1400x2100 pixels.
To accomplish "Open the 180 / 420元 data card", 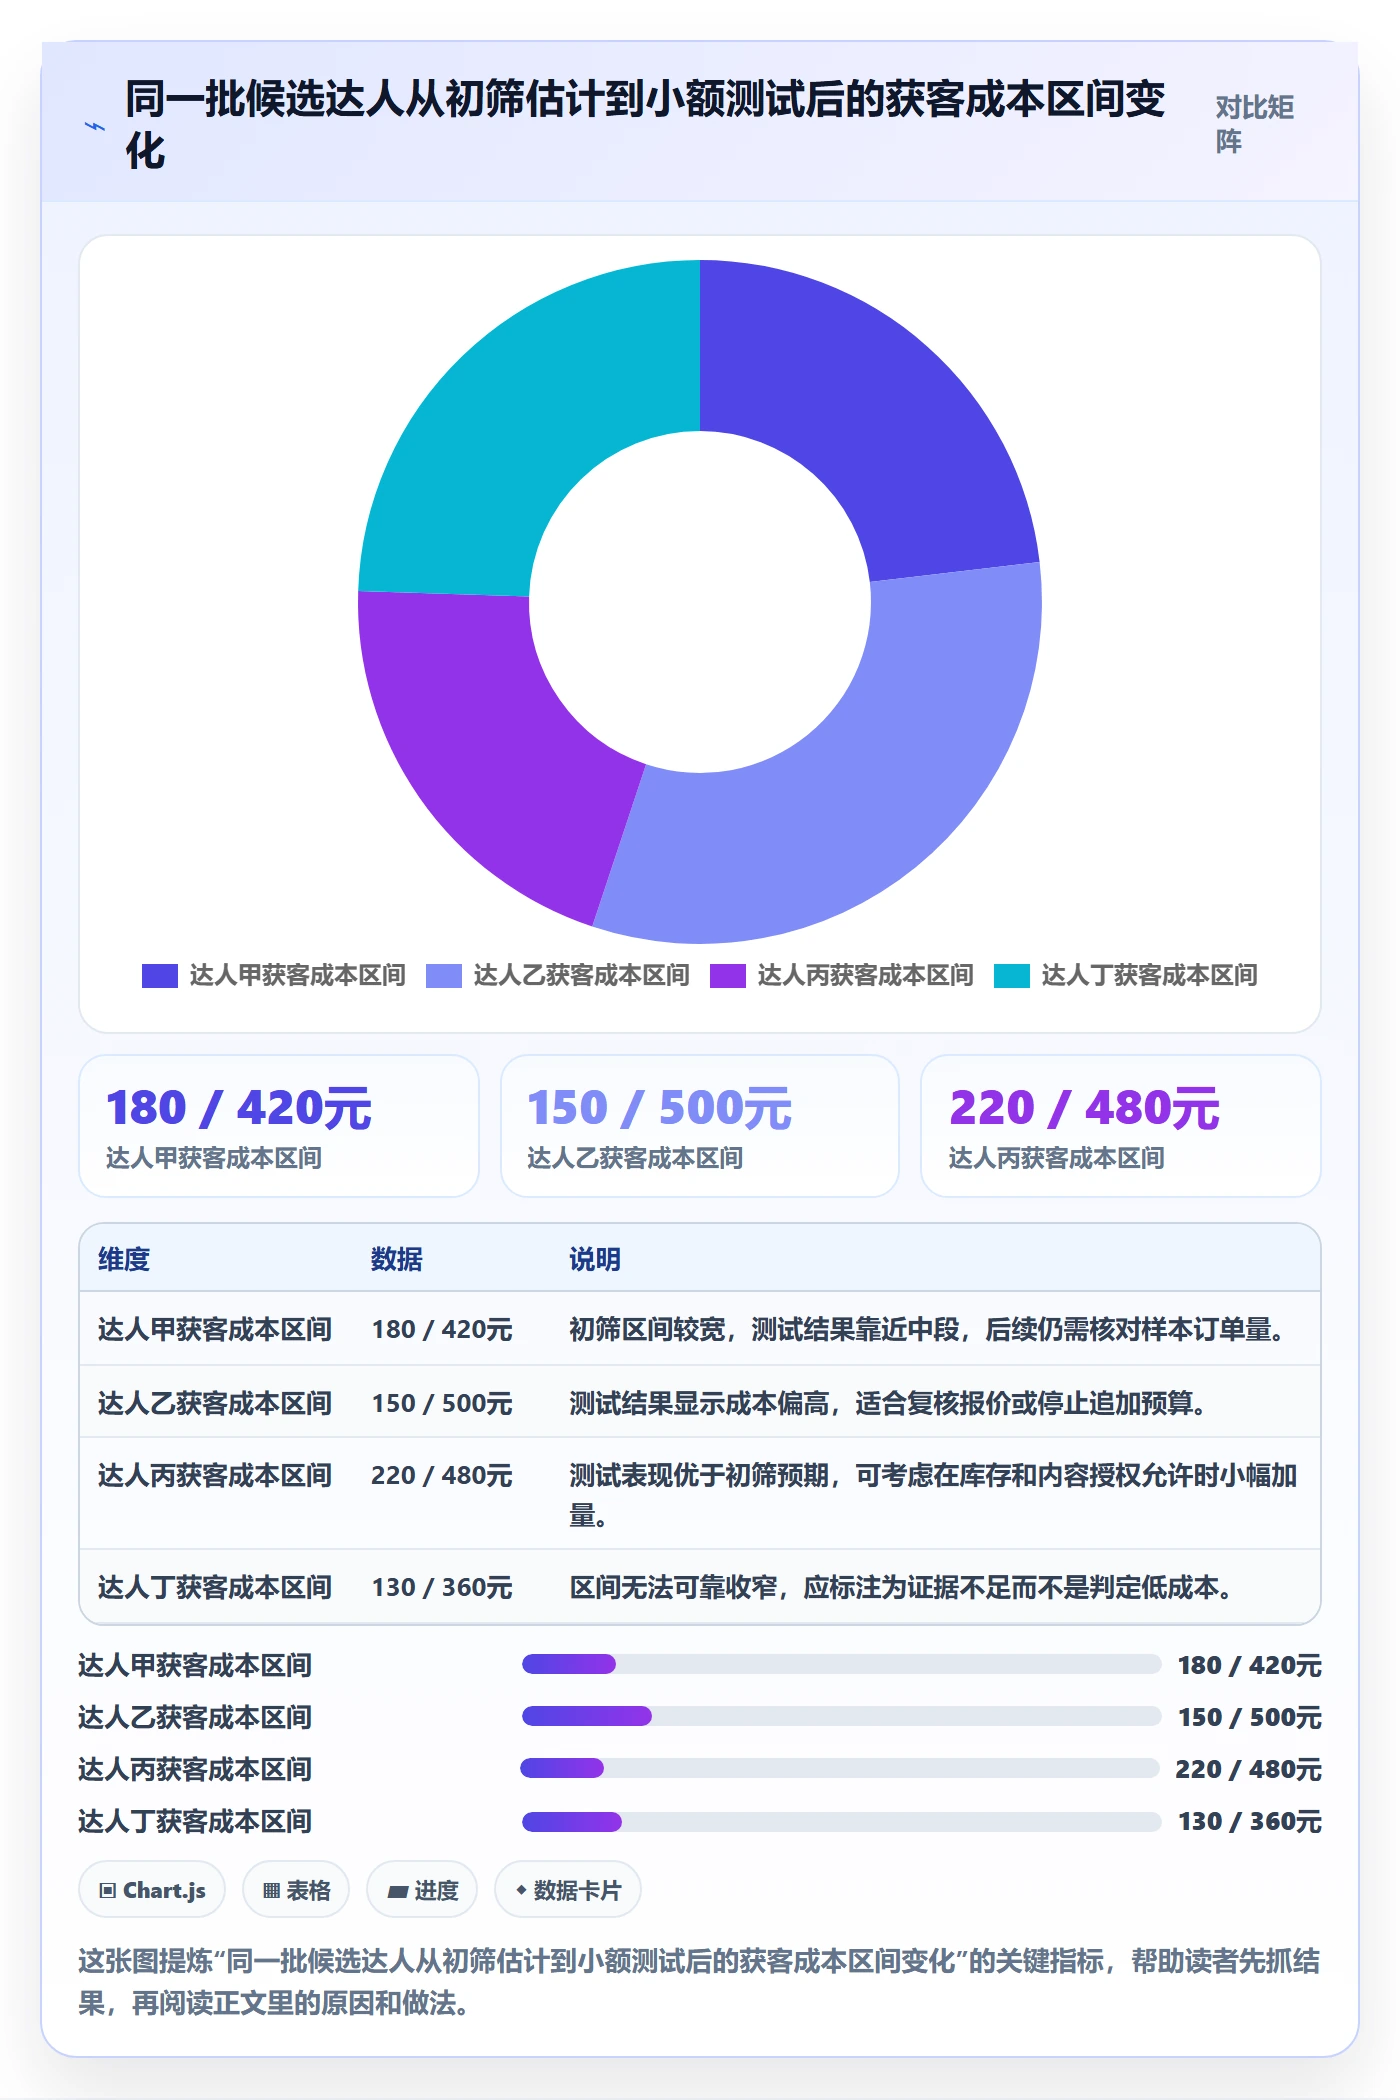I will pos(279,1126).
